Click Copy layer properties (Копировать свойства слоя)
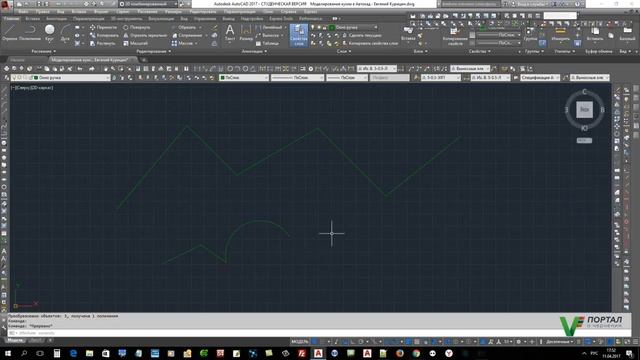The width and height of the screenshot is (640, 360). [370, 43]
